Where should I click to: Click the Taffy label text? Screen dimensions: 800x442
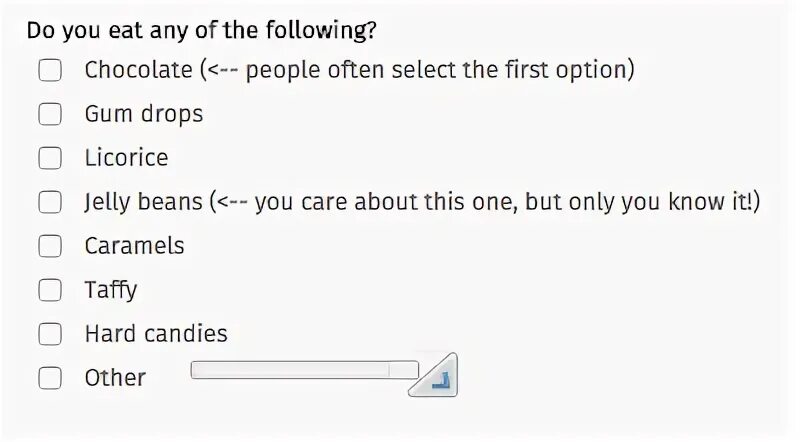(x=110, y=290)
